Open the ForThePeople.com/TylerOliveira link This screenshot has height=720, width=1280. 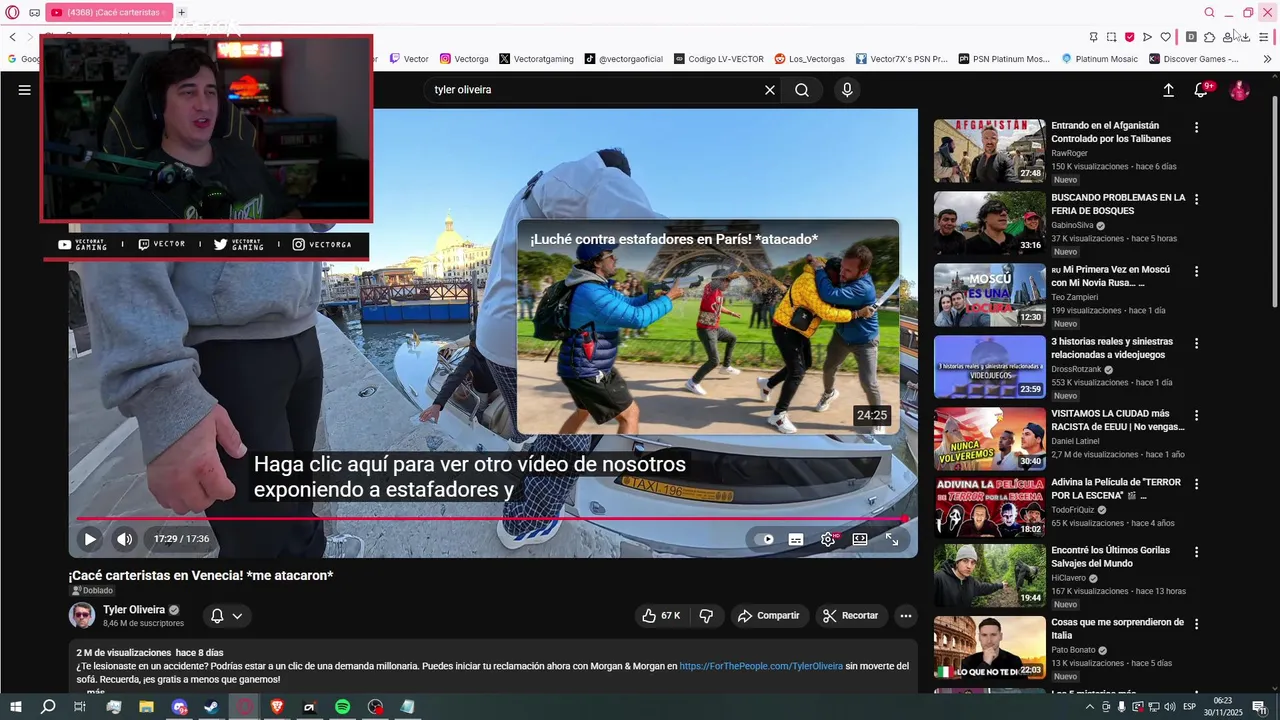(761, 666)
